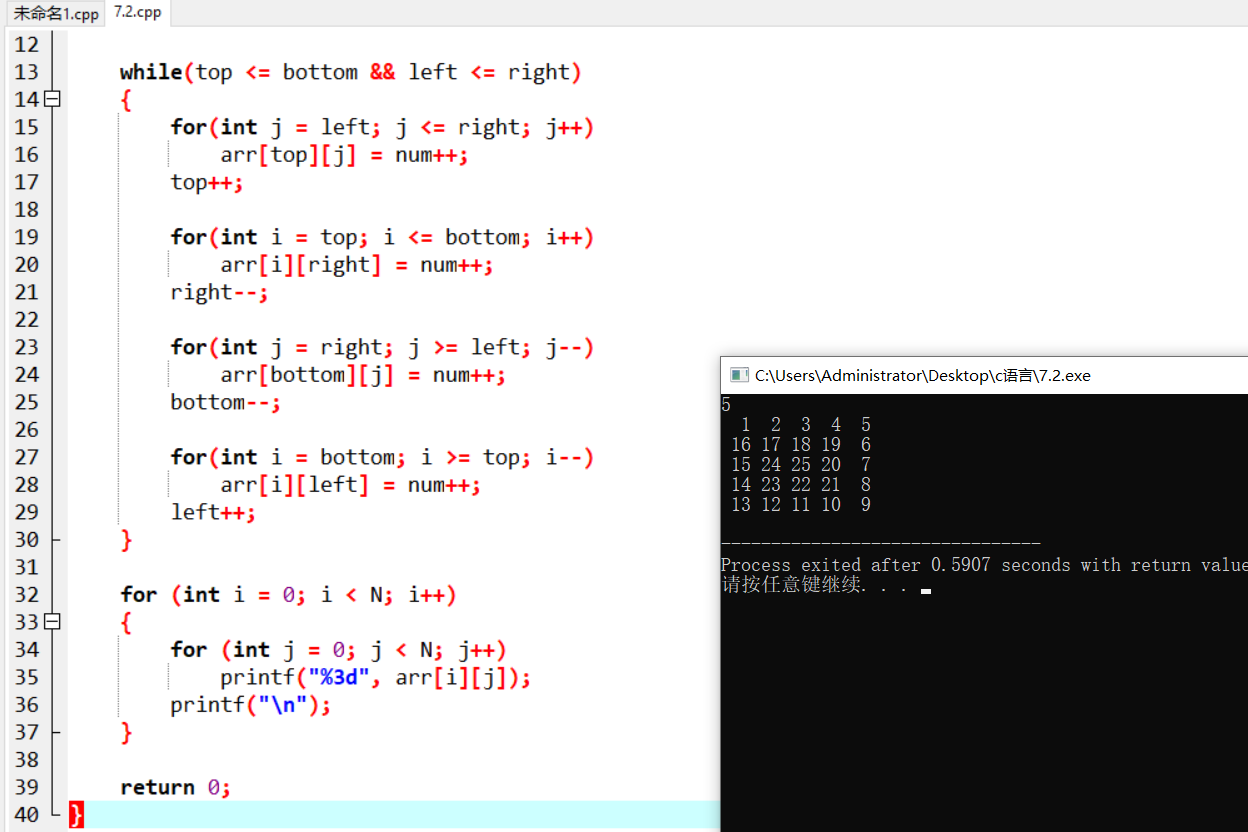Click console output row 13 12 11 10 9
This screenshot has width=1248, height=832.
[x=801, y=505]
